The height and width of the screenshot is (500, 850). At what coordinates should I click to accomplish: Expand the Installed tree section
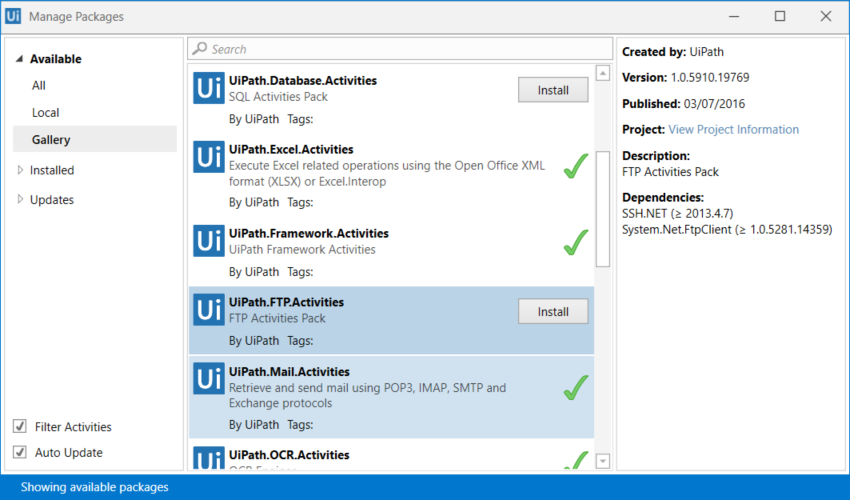click(x=20, y=170)
